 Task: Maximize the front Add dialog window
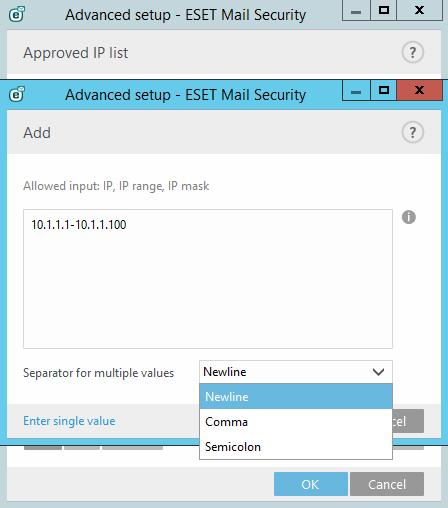pos(384,90)
